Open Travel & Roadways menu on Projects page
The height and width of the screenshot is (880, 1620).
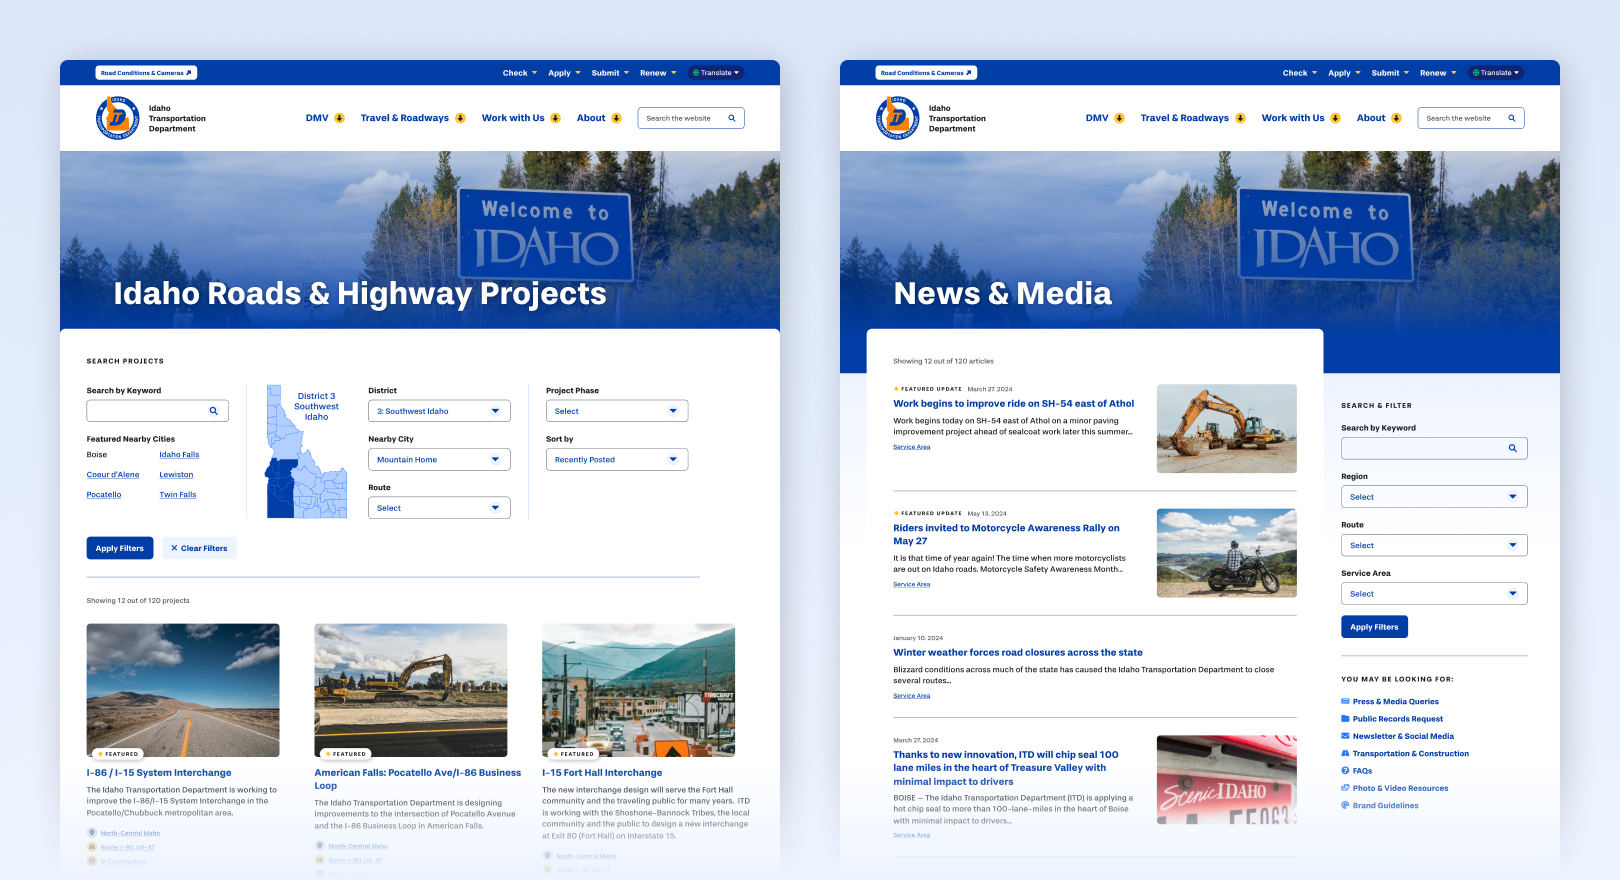tap(413, 118)
